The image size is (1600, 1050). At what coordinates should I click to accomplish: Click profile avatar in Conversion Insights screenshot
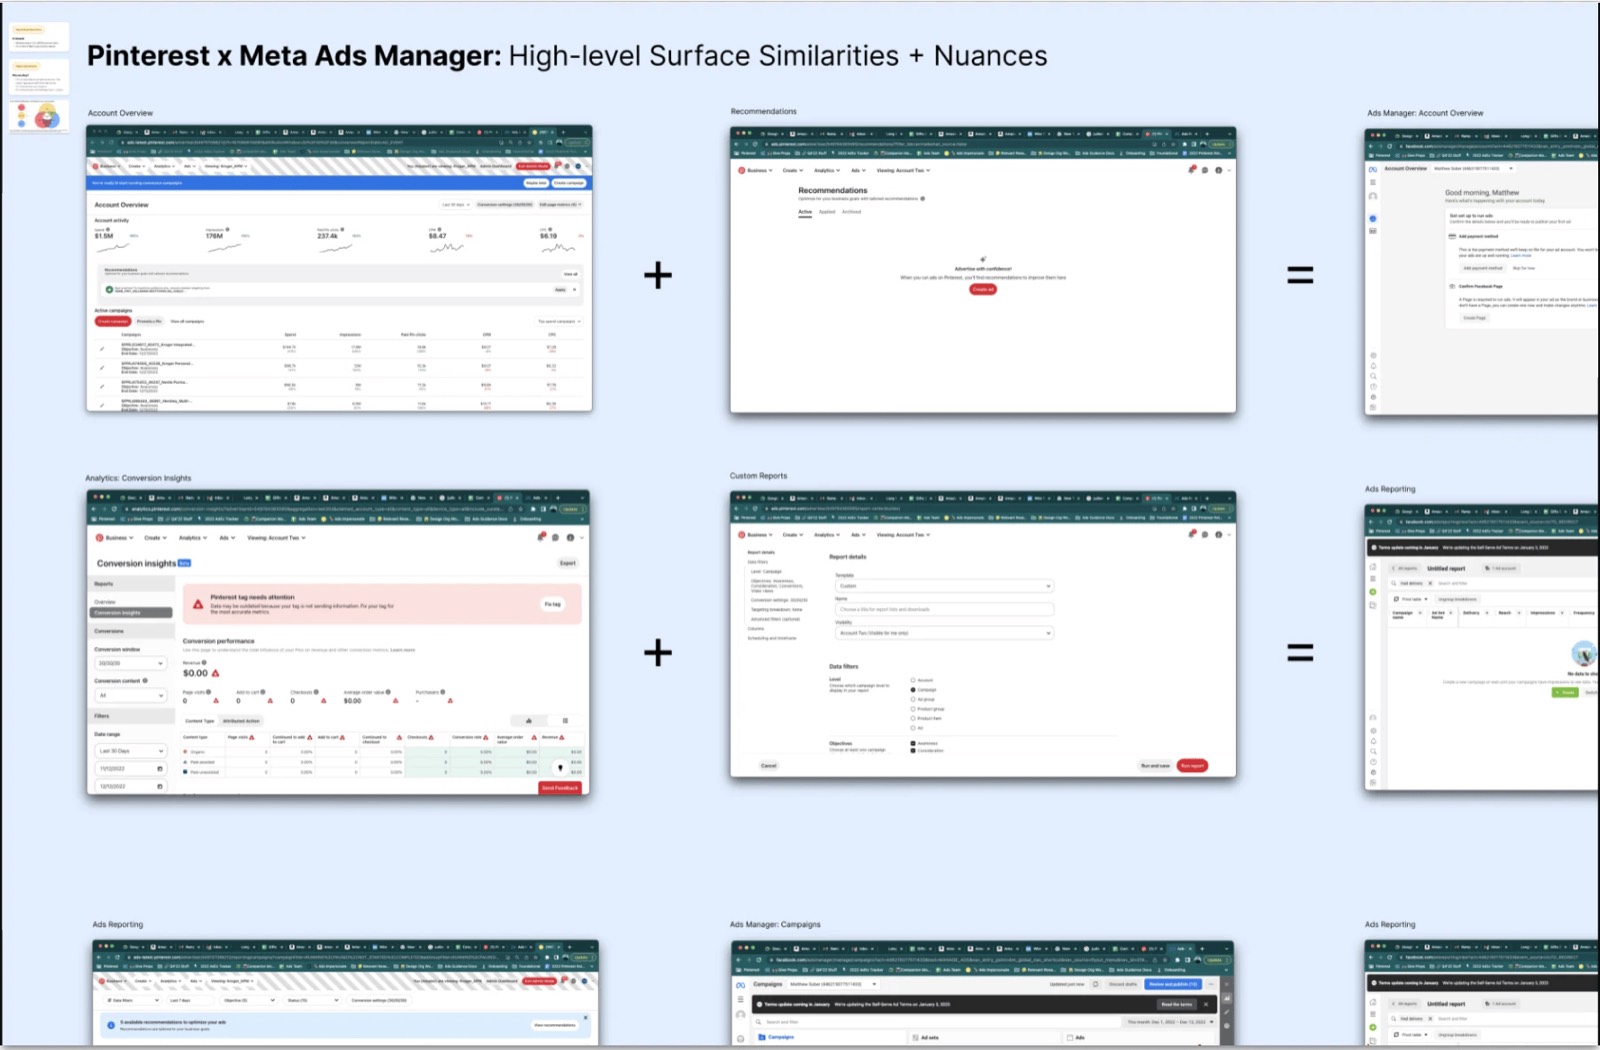click(x=570, y=537)
